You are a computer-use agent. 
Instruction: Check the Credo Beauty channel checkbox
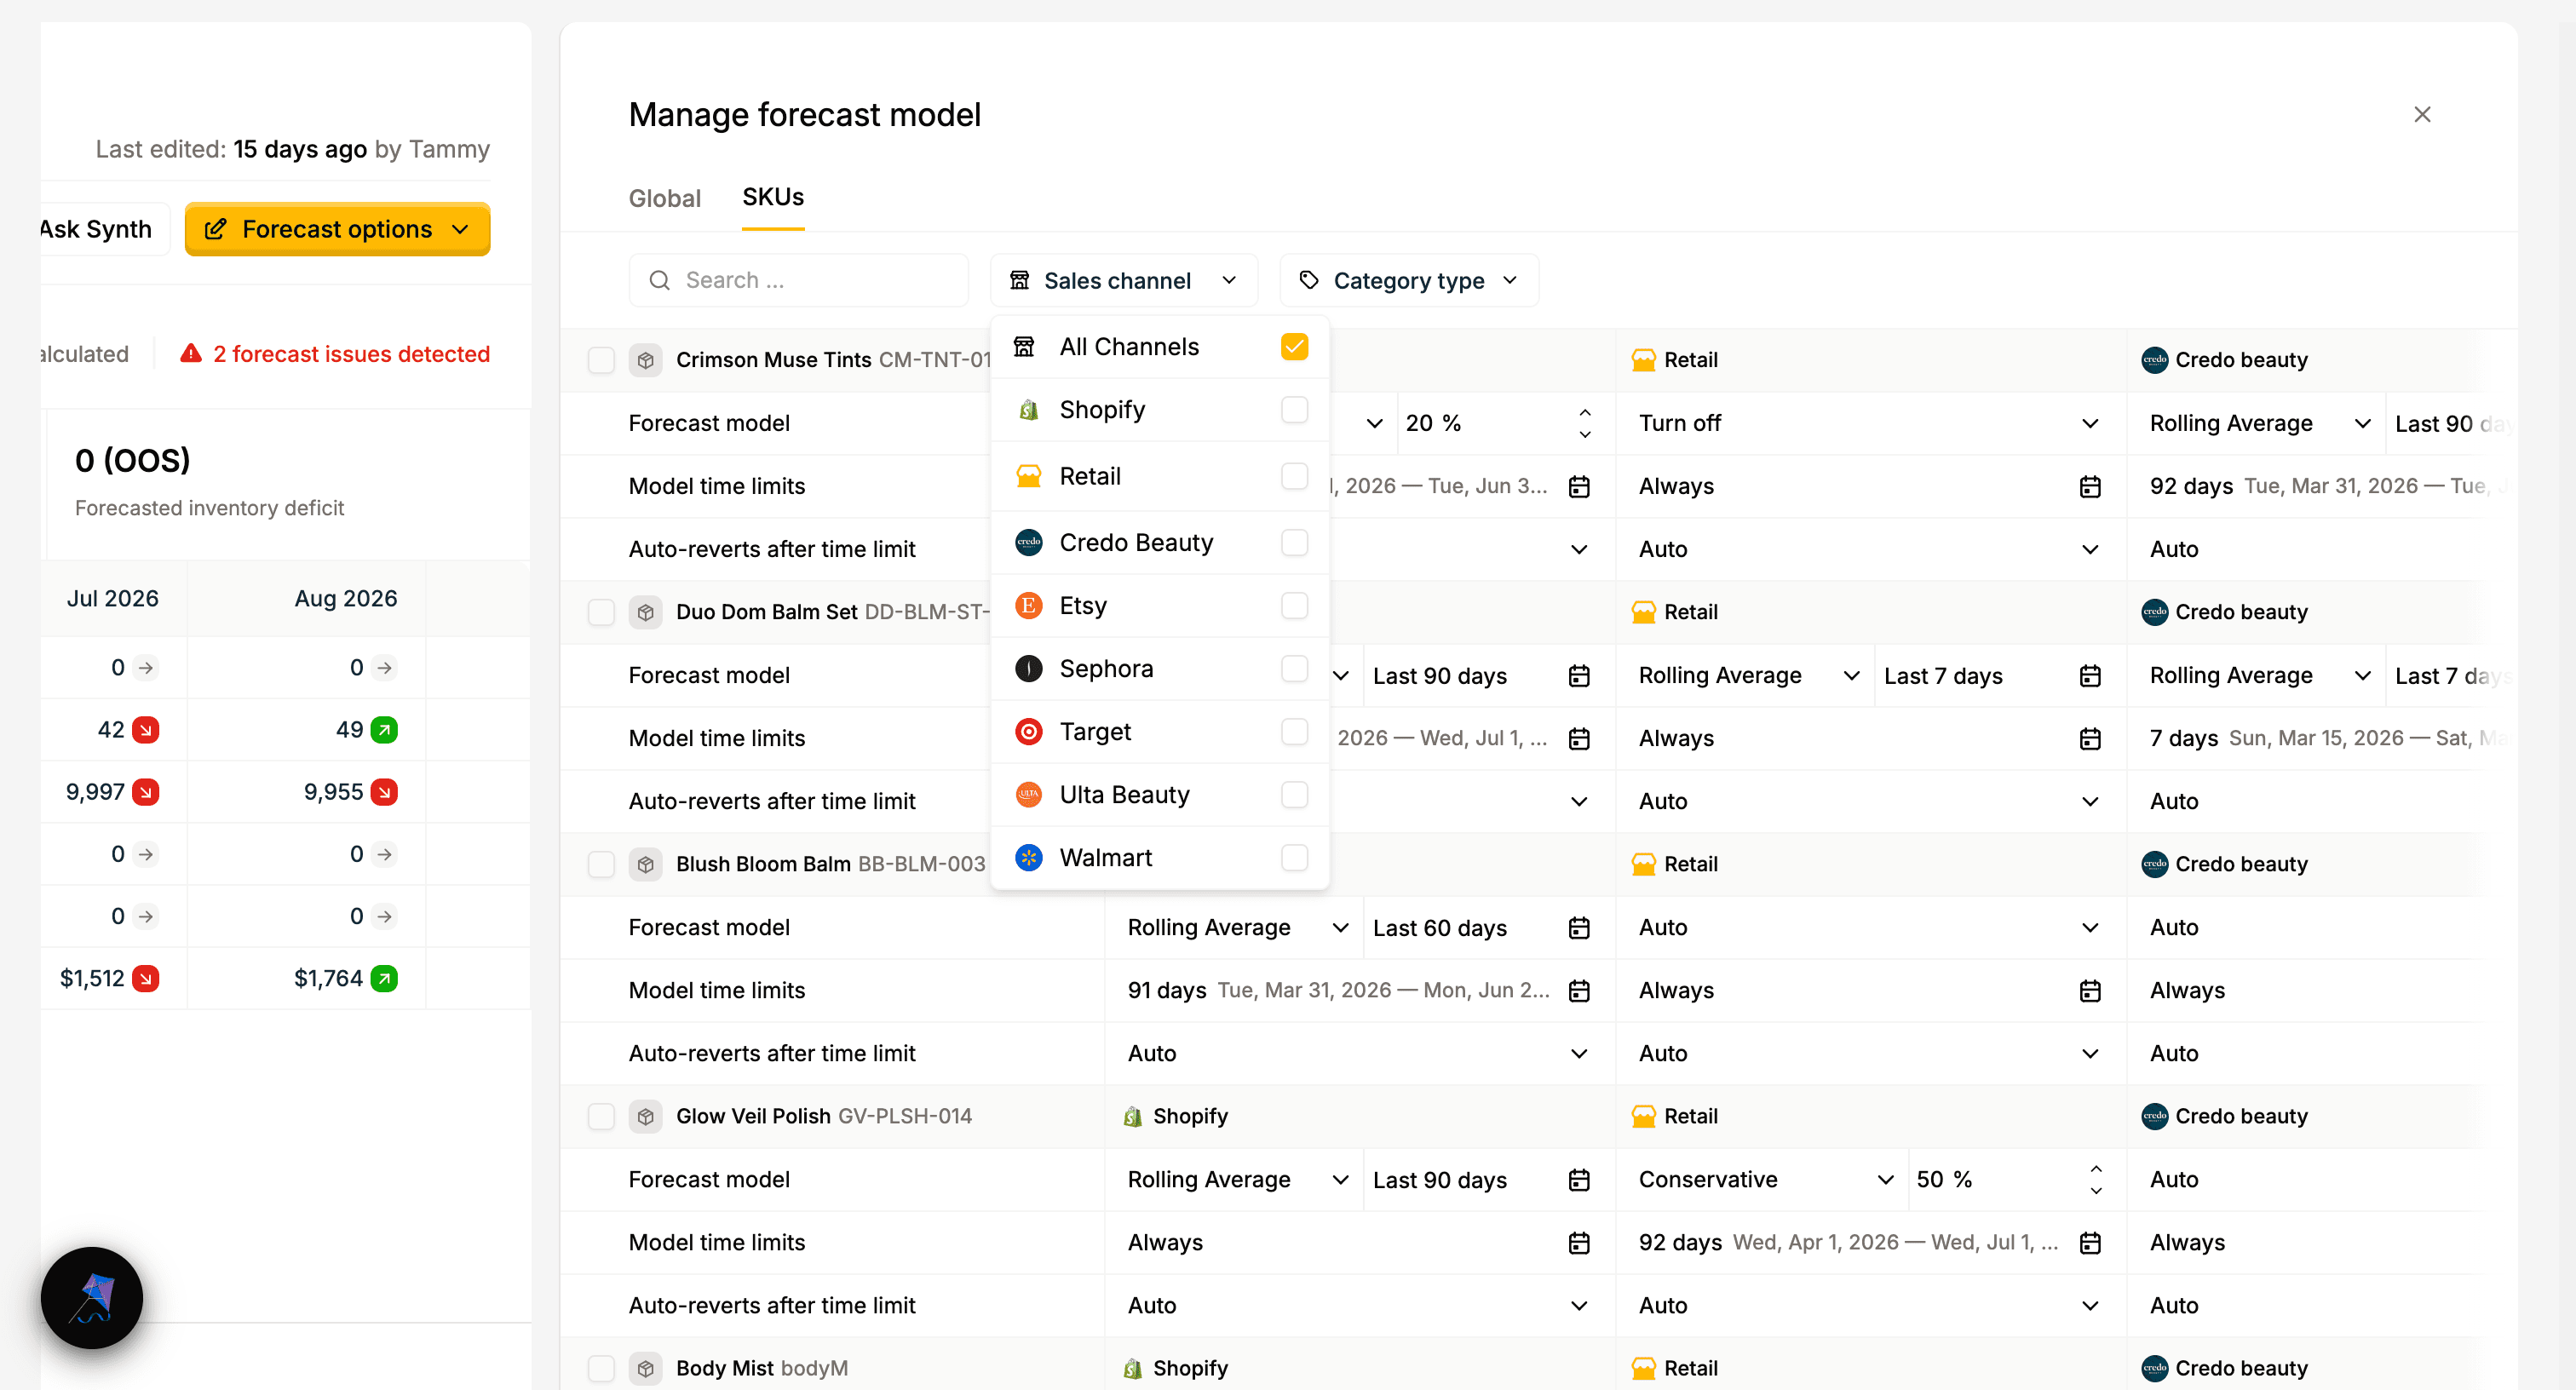pos(1294,543)
